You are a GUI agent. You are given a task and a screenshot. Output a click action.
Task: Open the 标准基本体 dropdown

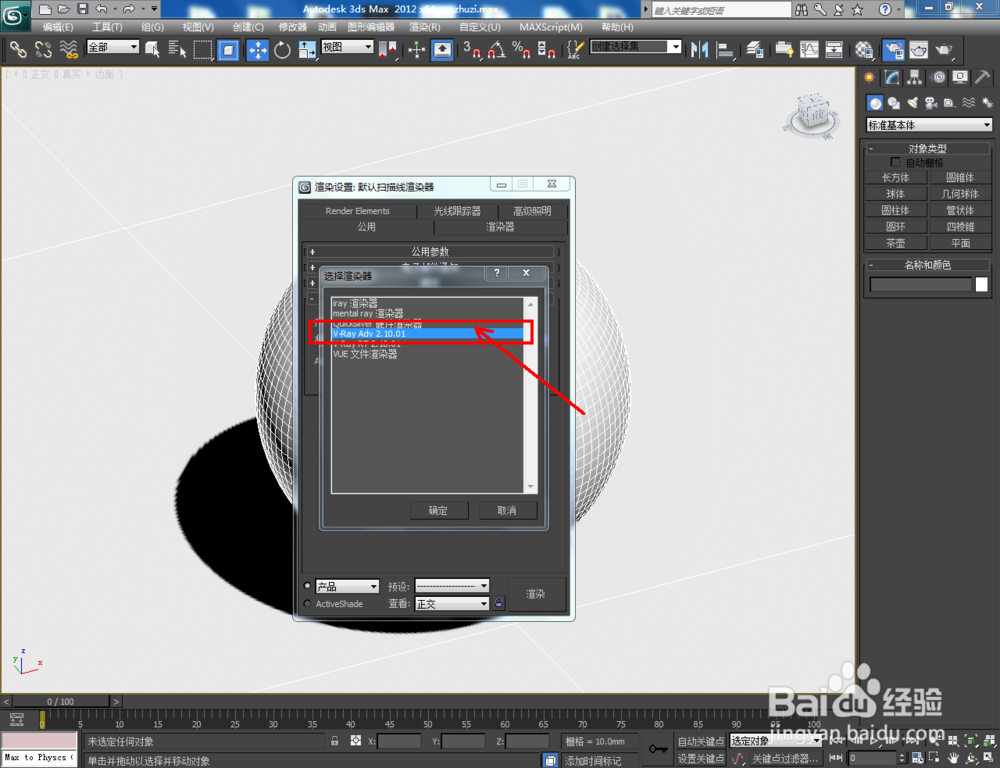927,125
